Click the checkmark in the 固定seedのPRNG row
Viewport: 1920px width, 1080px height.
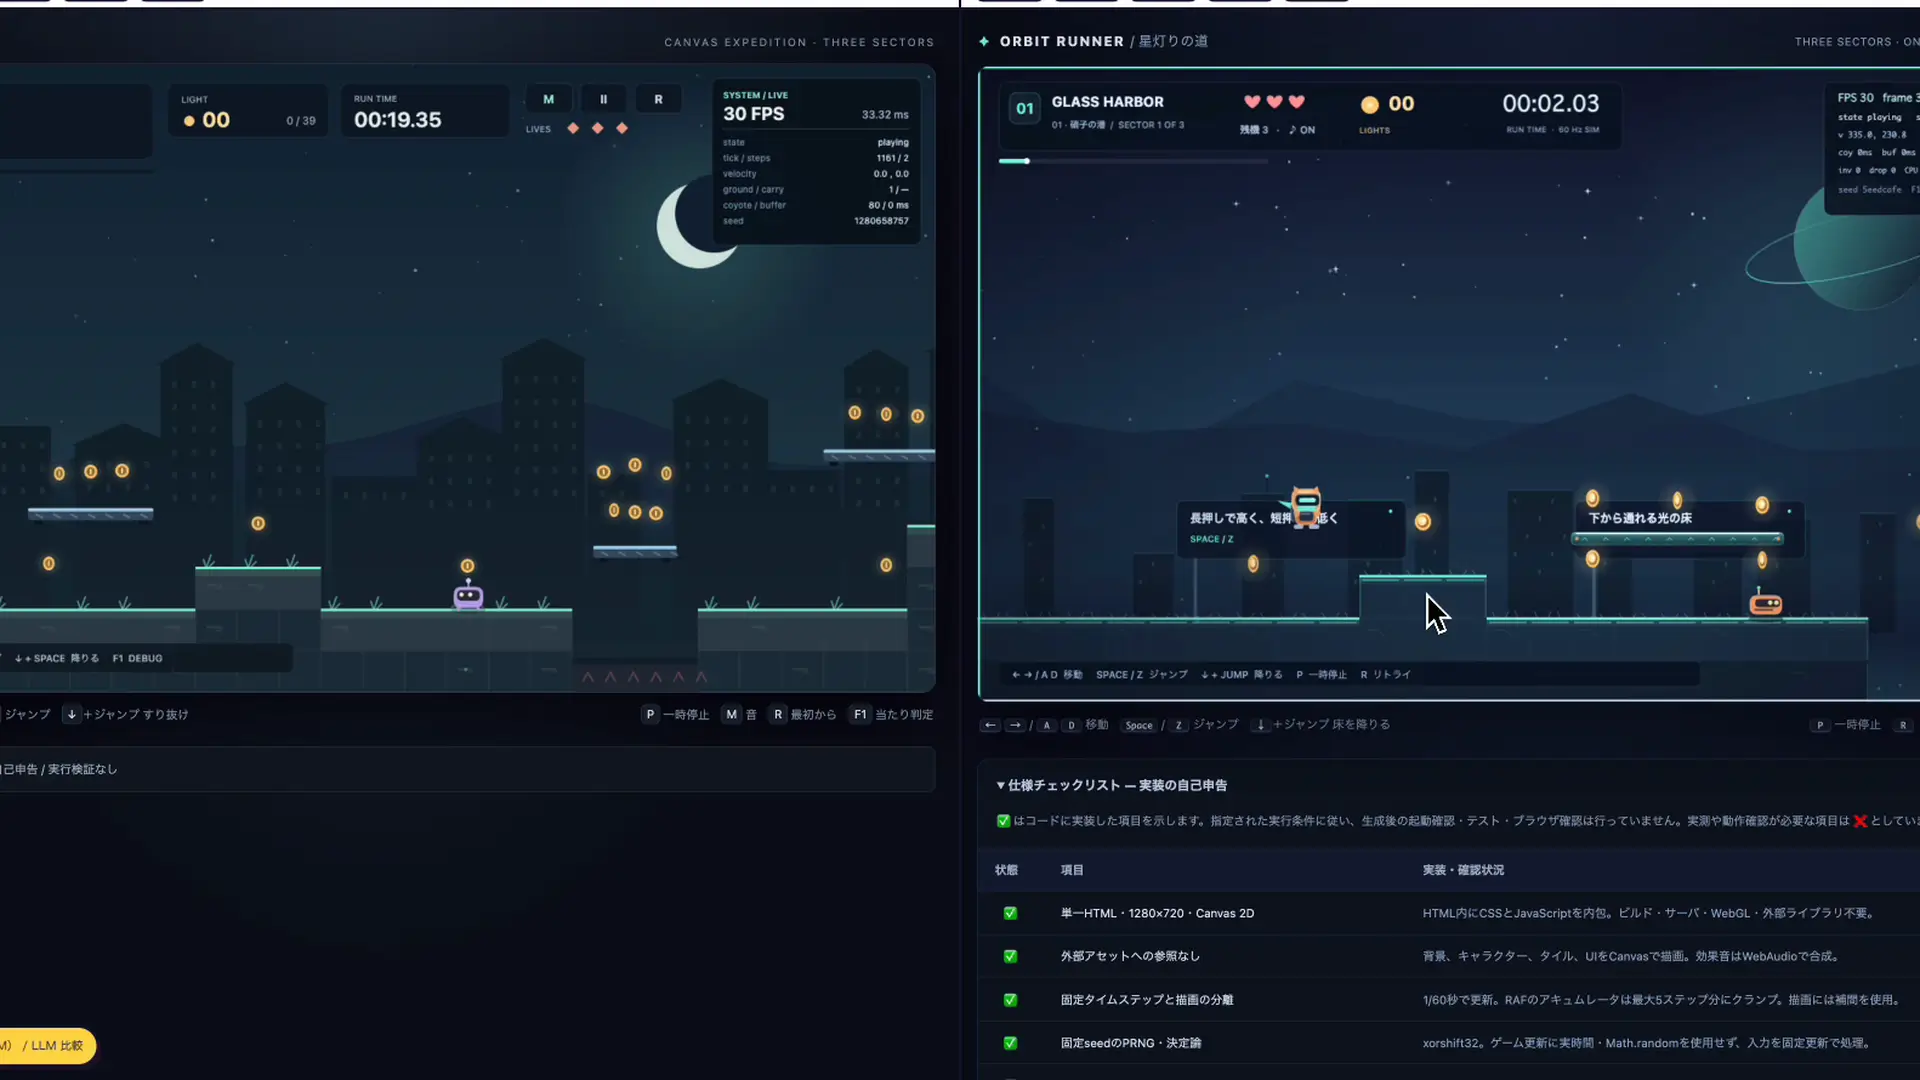(1010, 1043)
